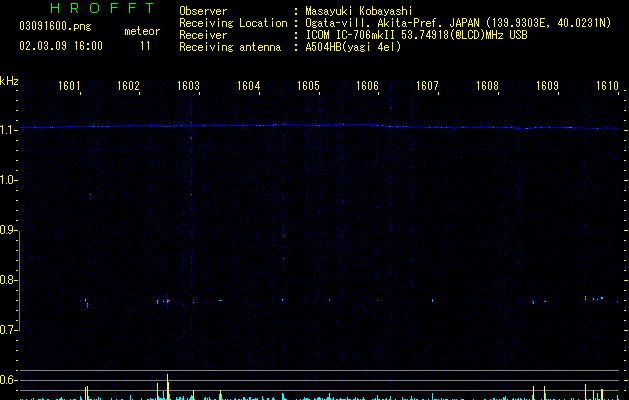
Task: Click the date 02.03.09 16:00
Action: (x=61, y=46)
